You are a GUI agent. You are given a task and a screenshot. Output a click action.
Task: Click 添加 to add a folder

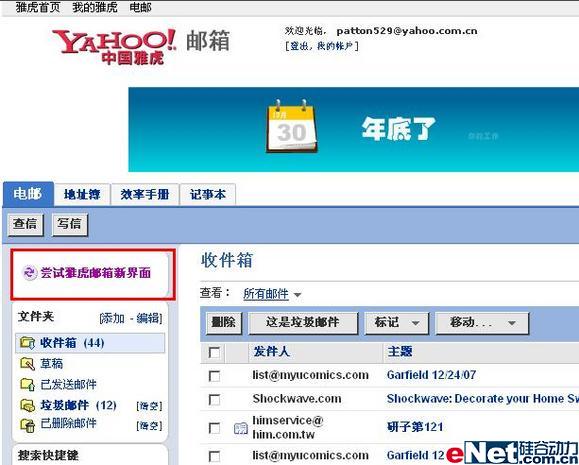[x=113, y=318]
